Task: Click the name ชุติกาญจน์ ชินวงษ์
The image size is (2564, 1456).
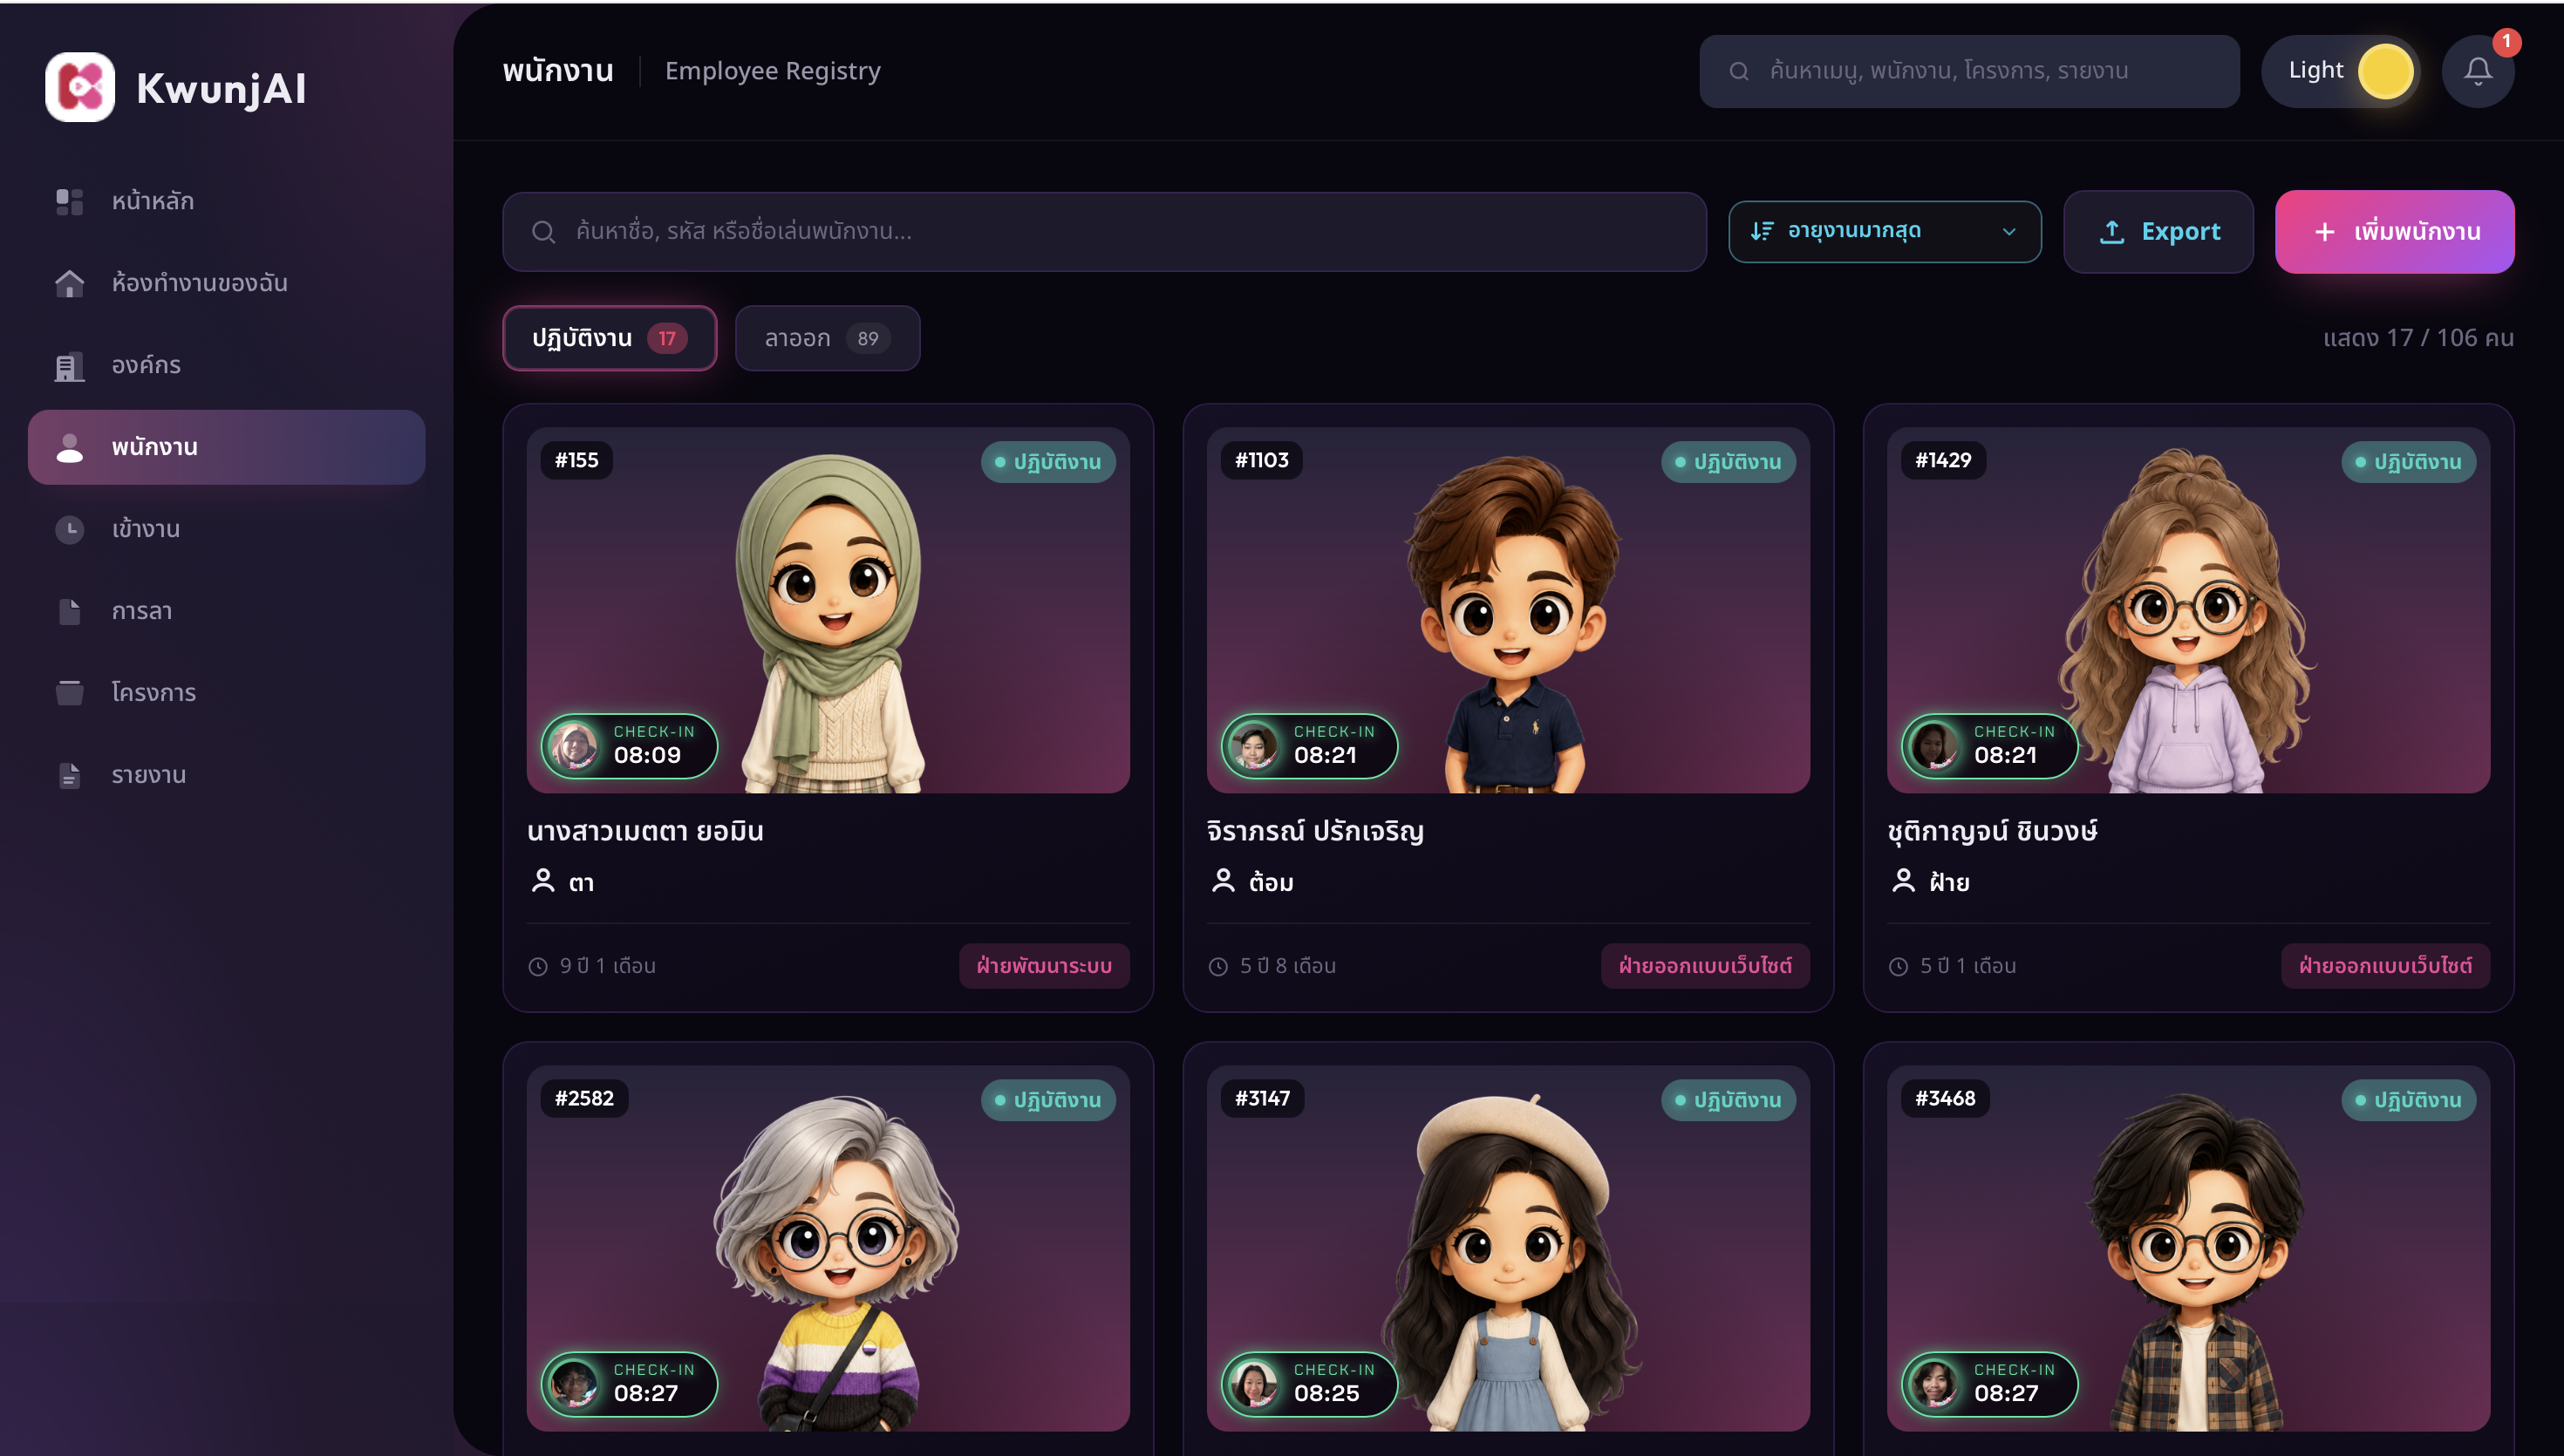Action: (x=1992, y=831)
